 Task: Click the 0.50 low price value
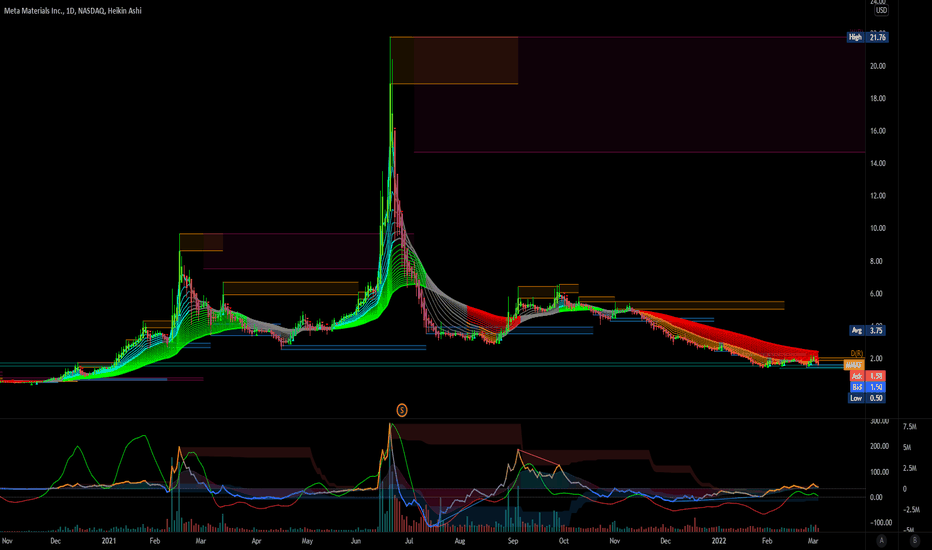pyautogui.click(x=876, y=398)
